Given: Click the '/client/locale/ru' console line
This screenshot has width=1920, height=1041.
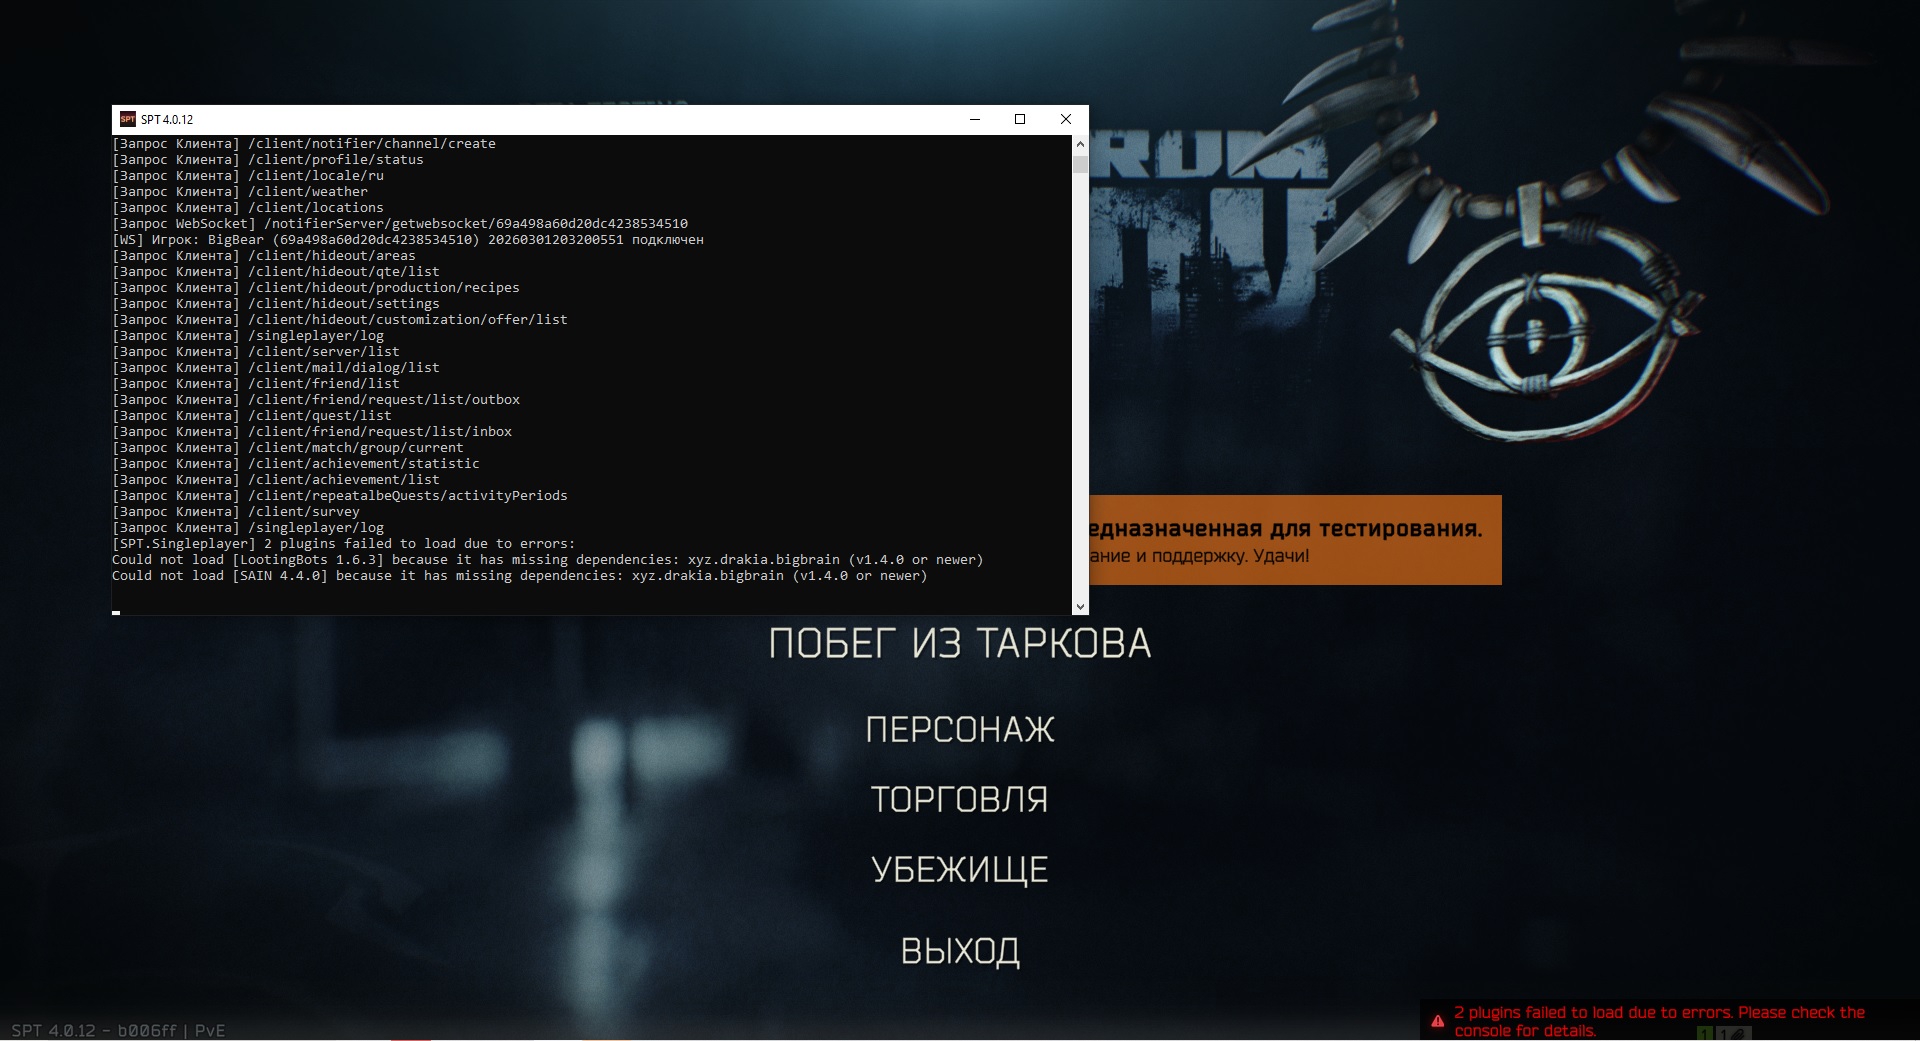Looking at the screenshot, I should [248, 176].
